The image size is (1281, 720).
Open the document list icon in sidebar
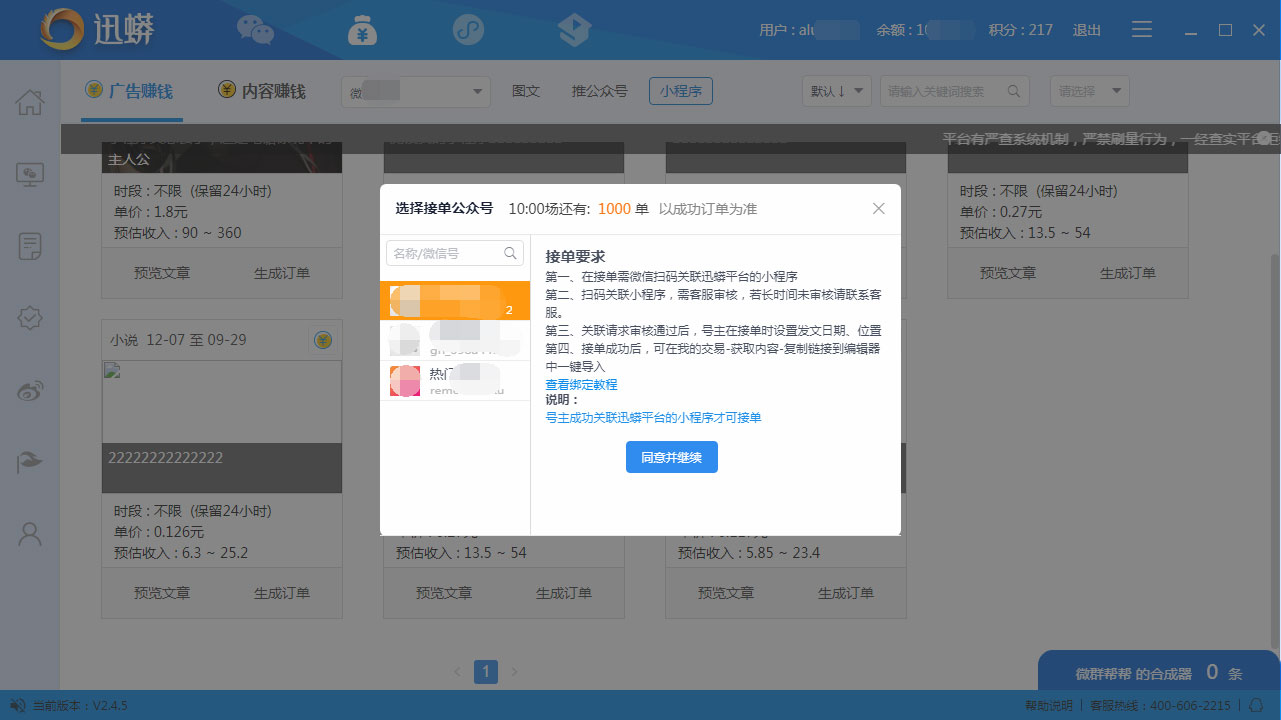[x=30, y=246]
